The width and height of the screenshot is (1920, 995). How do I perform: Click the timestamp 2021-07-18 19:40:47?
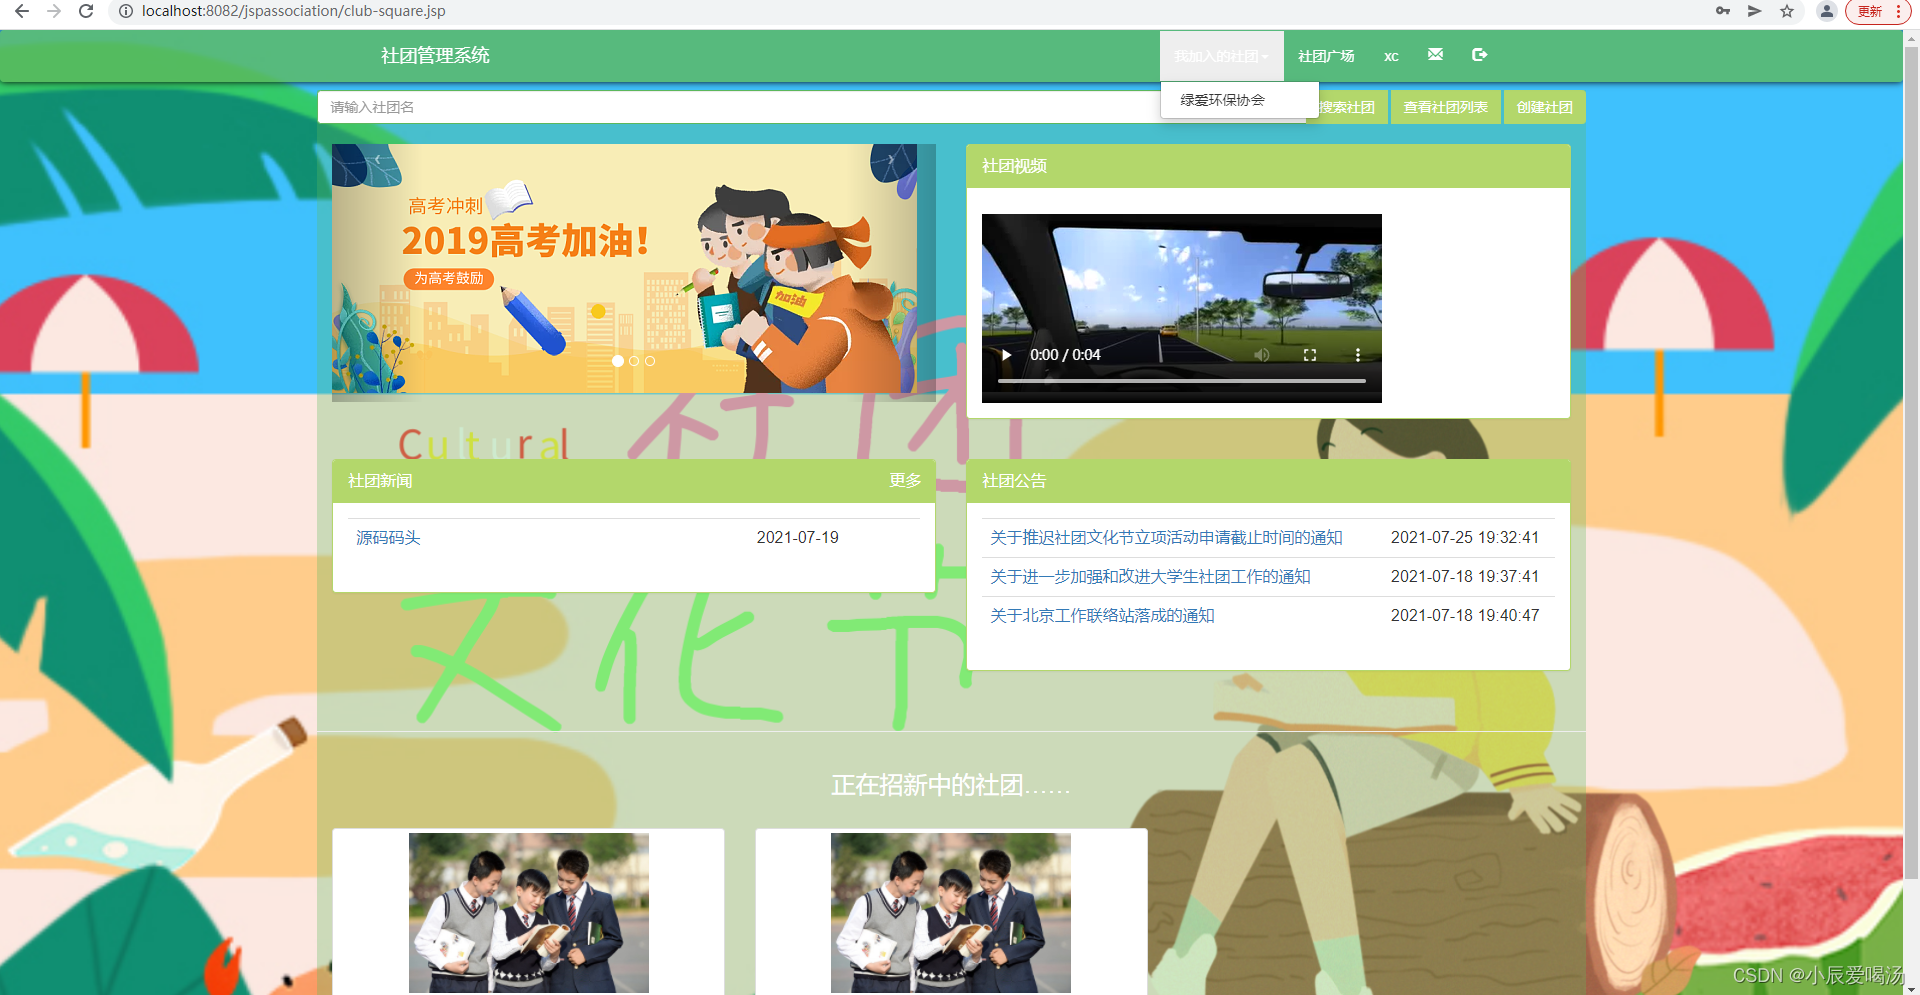[x=1465, y=616]
